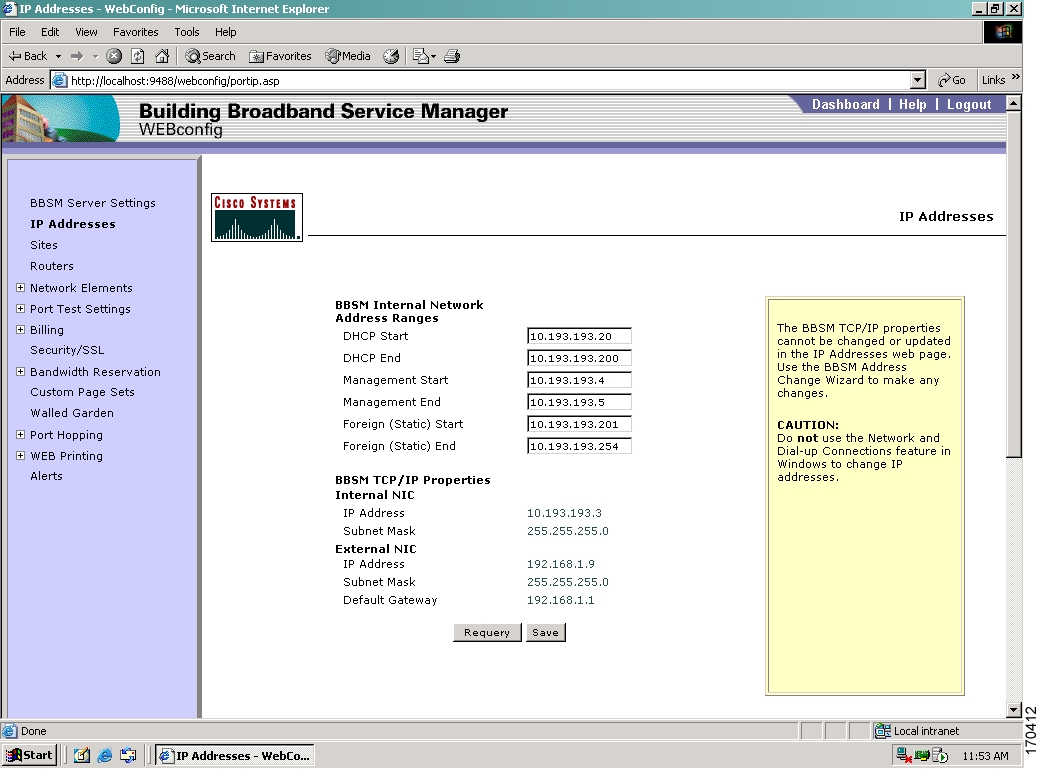The image size is (1049, 783).
Task: Click the Save button
Action: point(545,633)
